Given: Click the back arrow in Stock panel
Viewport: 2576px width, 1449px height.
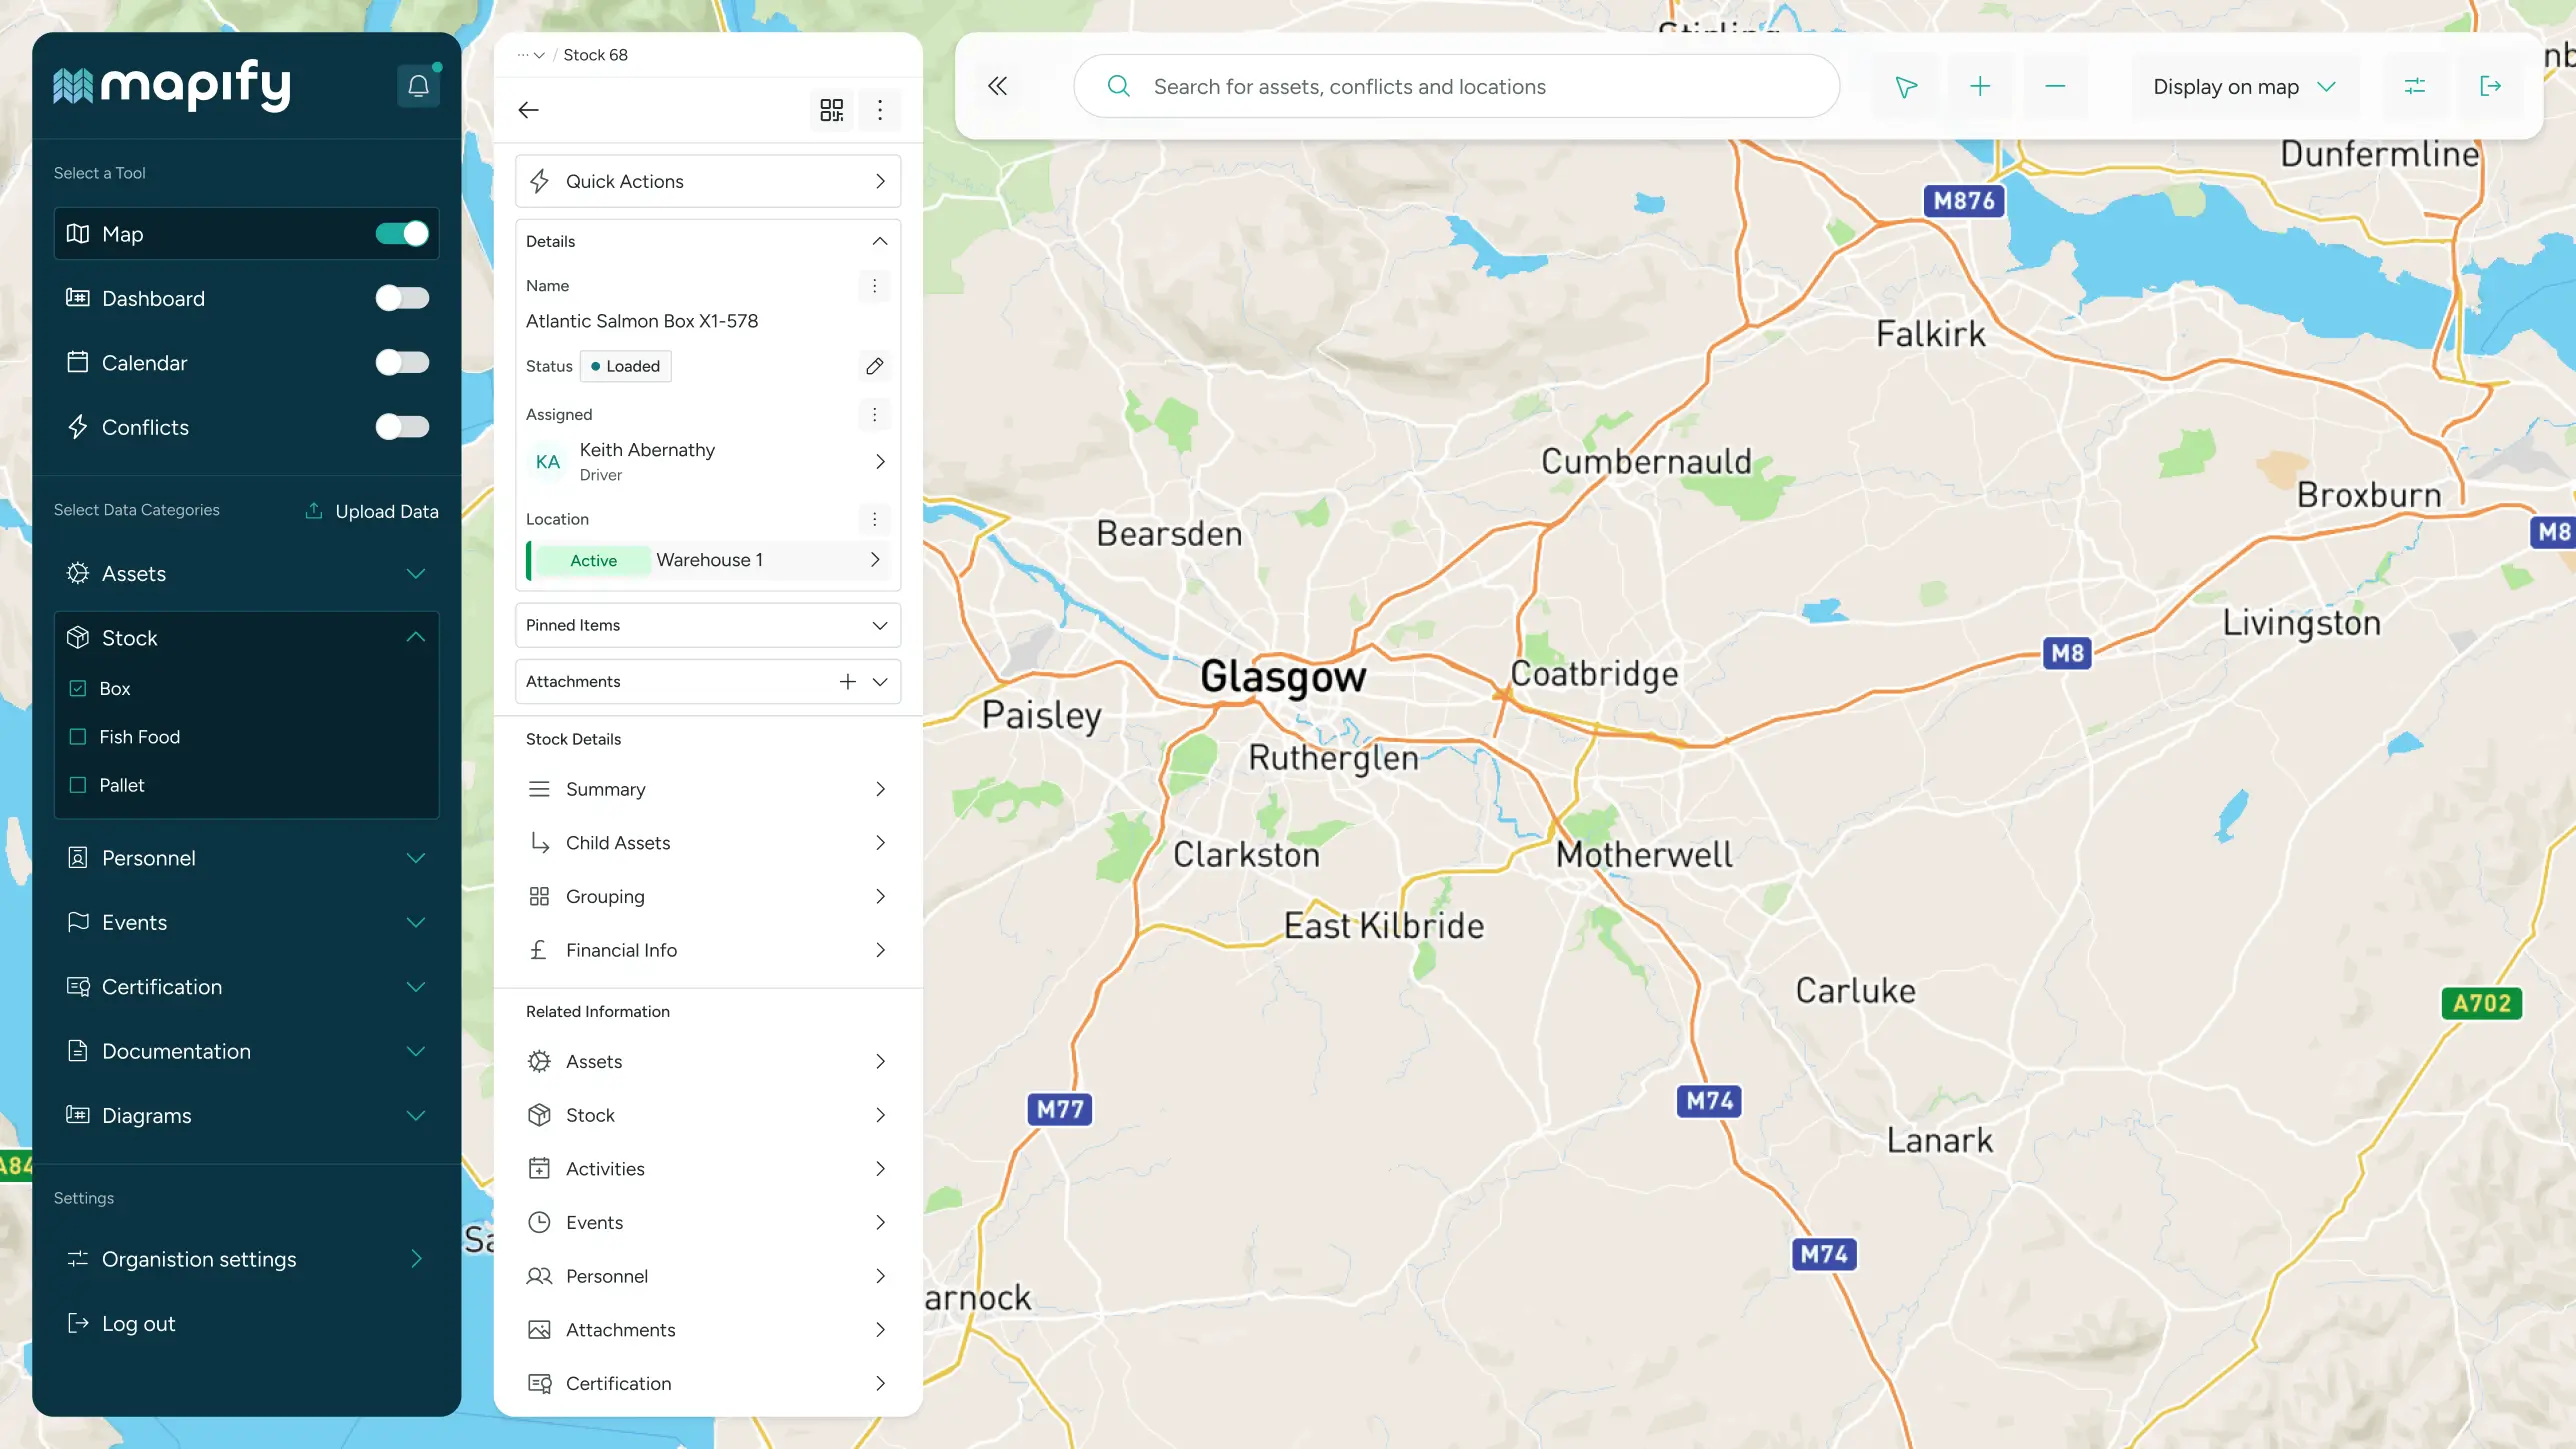Looking at the screenshot, I should [529, 110].
